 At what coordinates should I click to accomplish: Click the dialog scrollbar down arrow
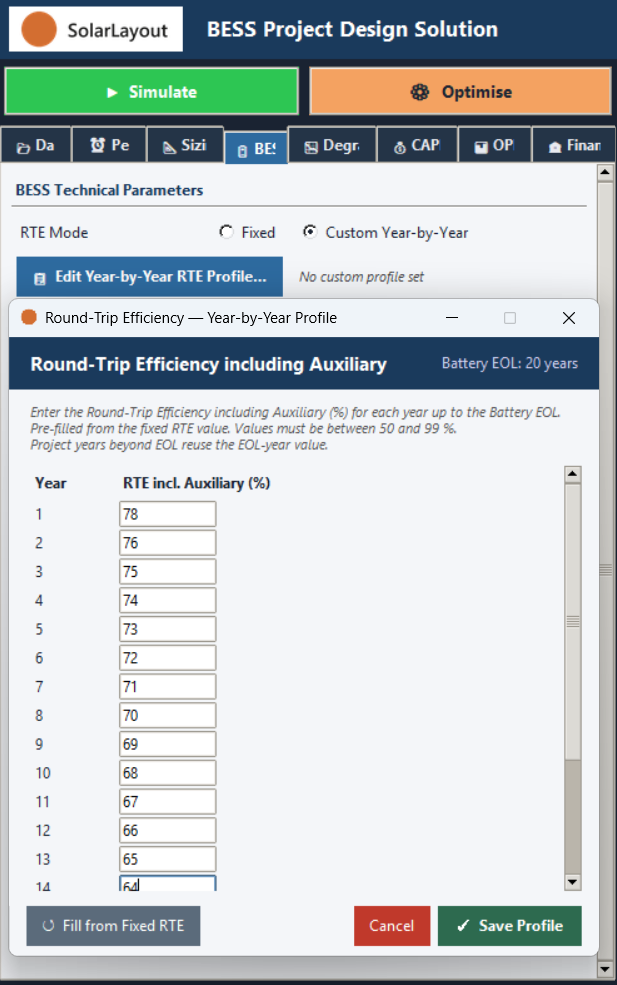572,882
